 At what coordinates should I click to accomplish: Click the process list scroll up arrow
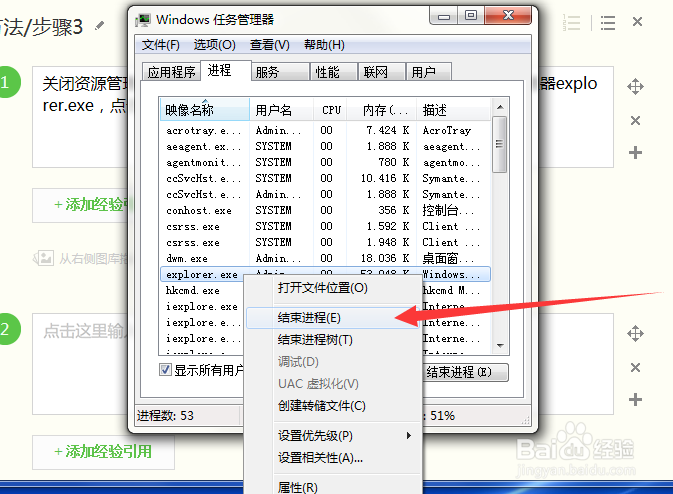[500, 106]
